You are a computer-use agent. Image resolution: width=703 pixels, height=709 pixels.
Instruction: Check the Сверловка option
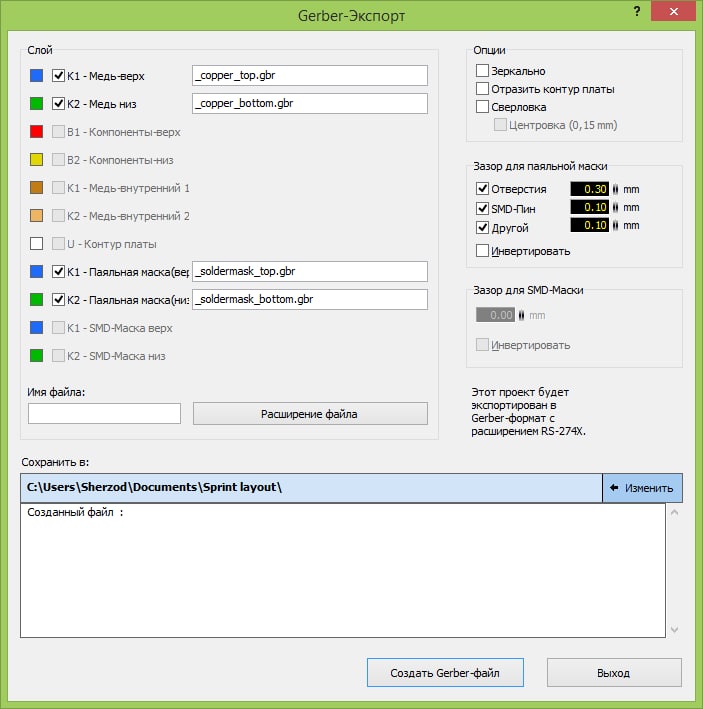pos(482,107)
